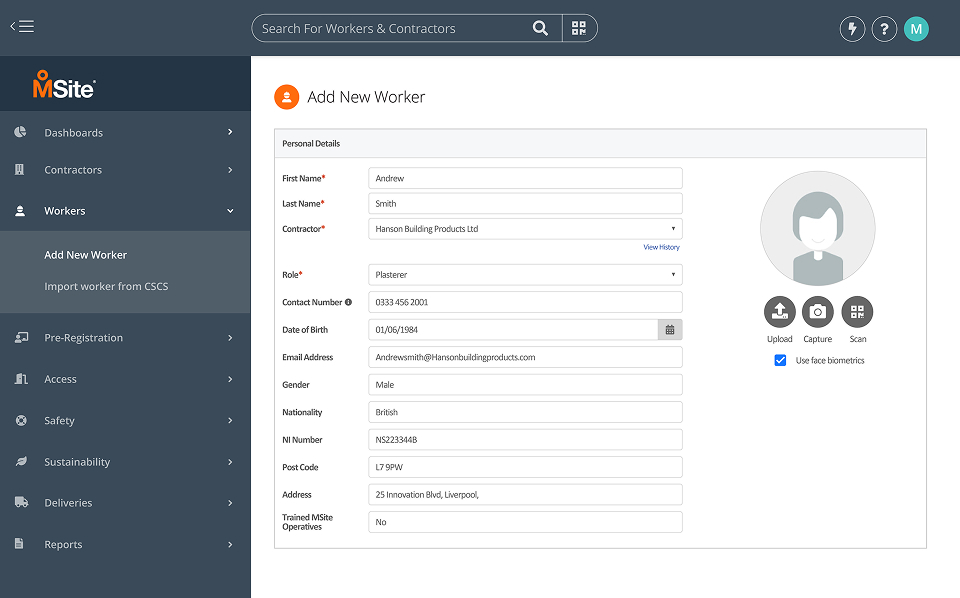Open the Reports menu item
Viewport: 960px width, 598px height.
point(125,544)
